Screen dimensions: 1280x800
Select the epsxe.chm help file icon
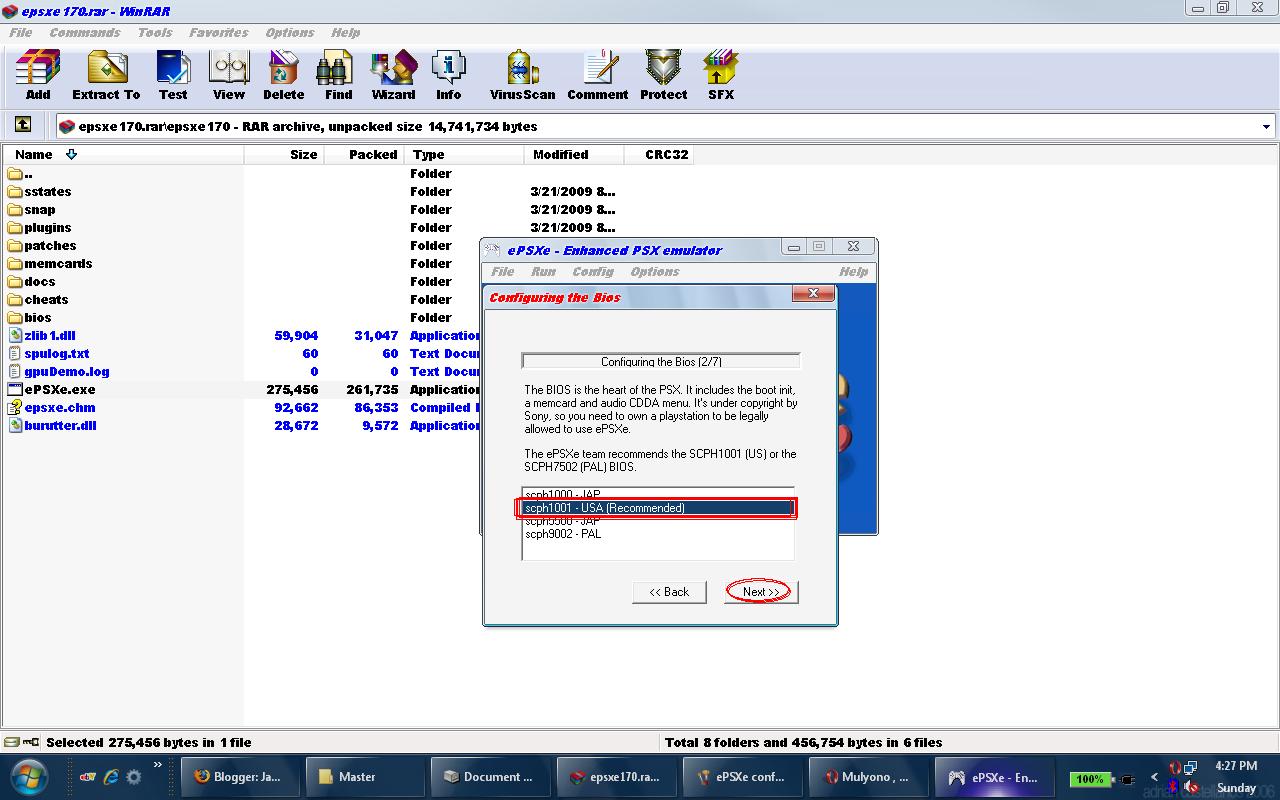15,407
